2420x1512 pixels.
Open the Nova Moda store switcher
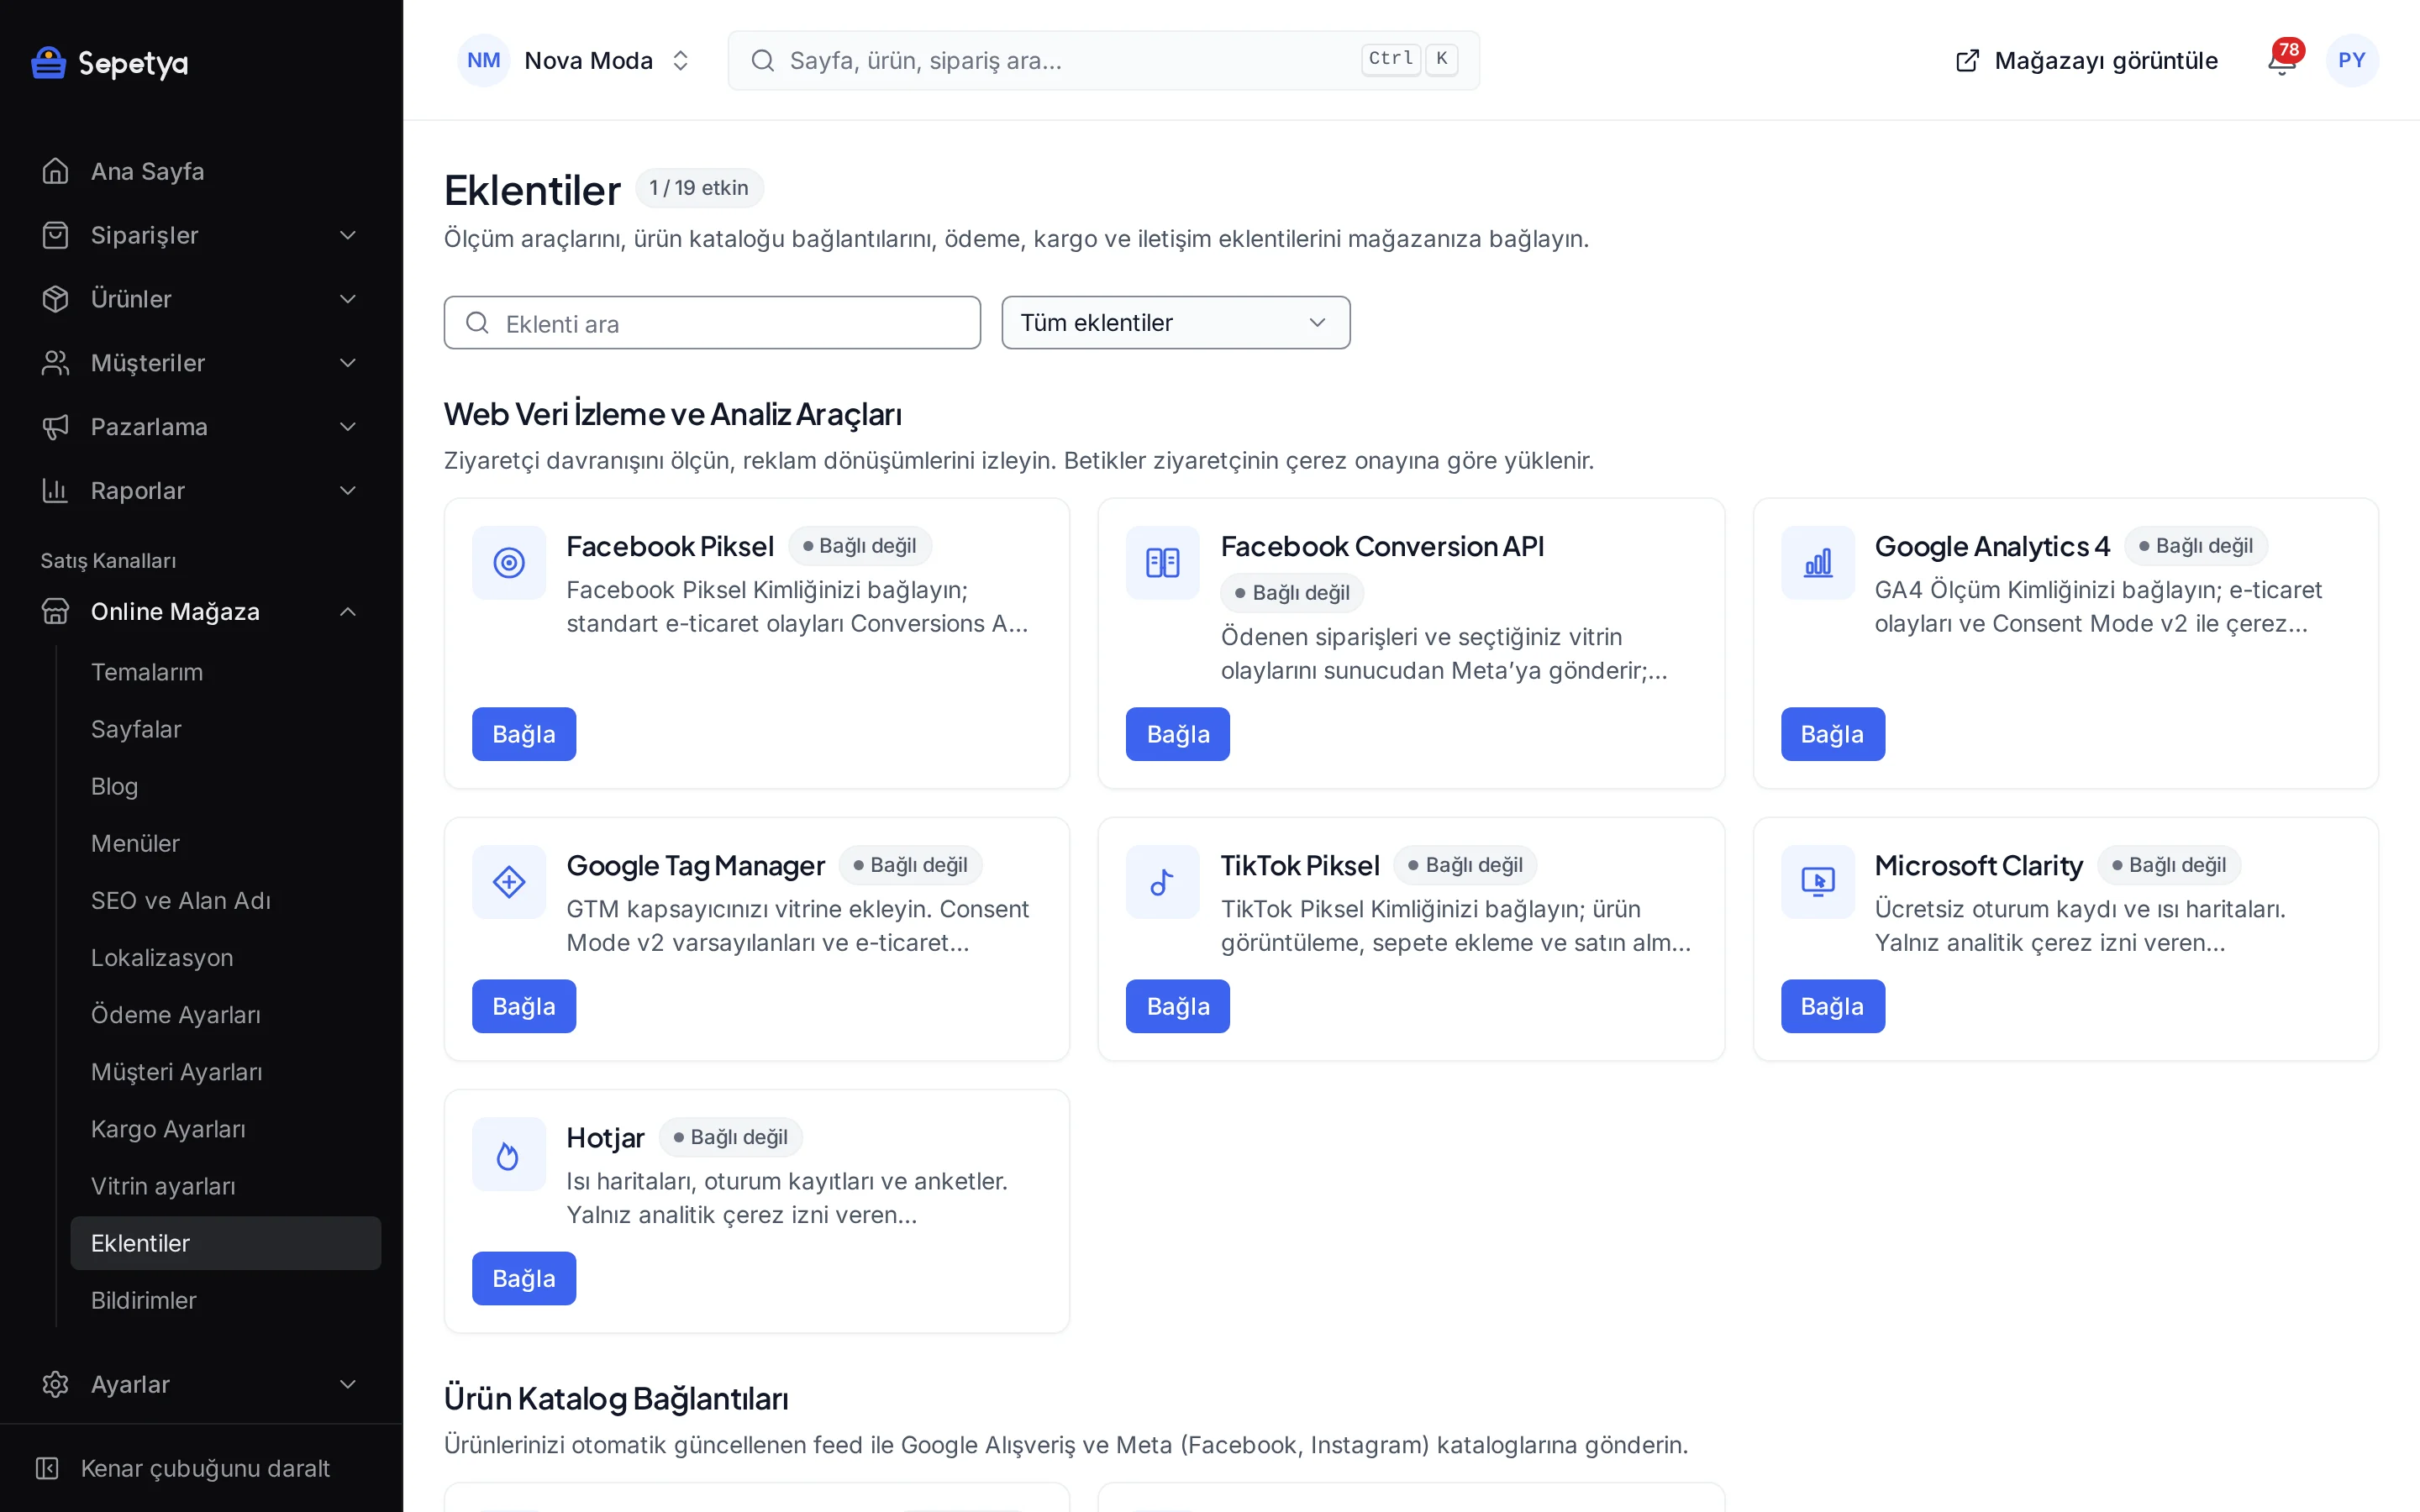pos(576,60)
